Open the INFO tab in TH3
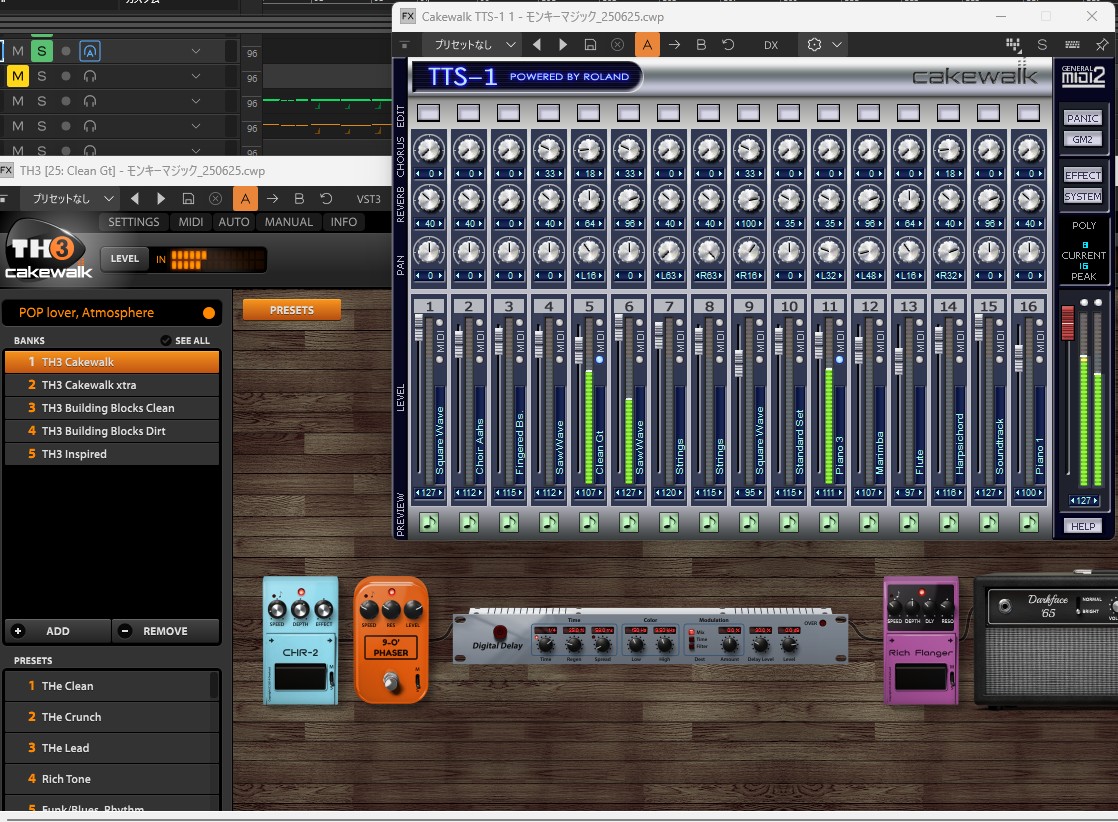Image resolution: width=1118 pixels, height=822 pixels. tap(344, 222)
